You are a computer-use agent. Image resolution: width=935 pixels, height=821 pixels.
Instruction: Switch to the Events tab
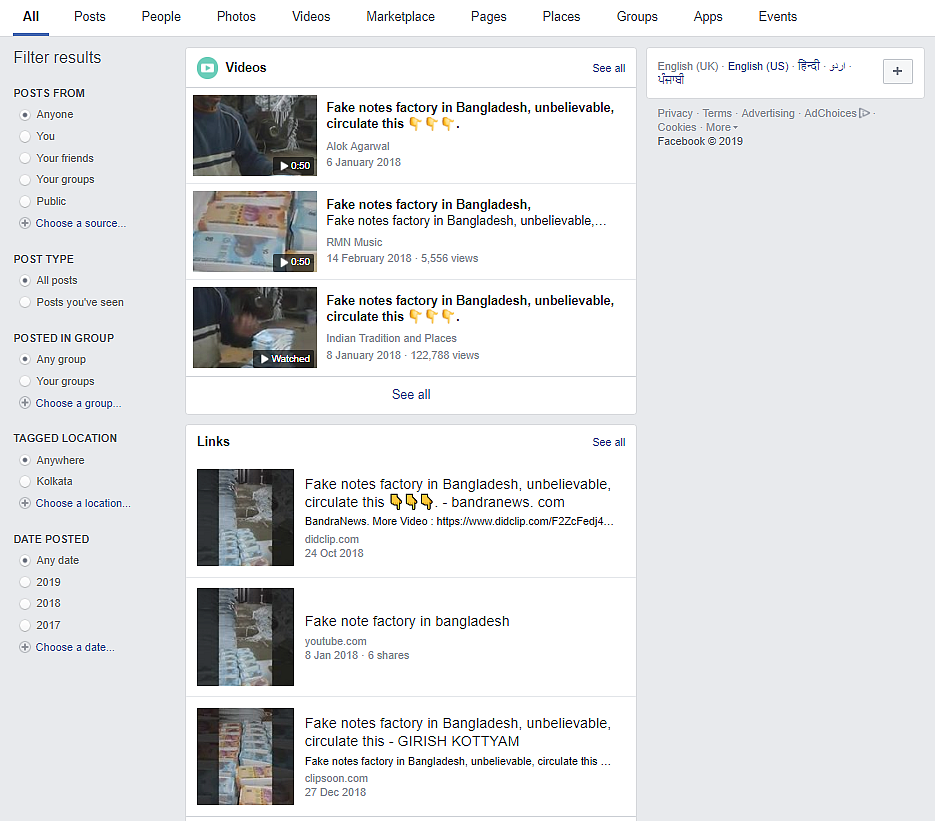click(778, 17)
